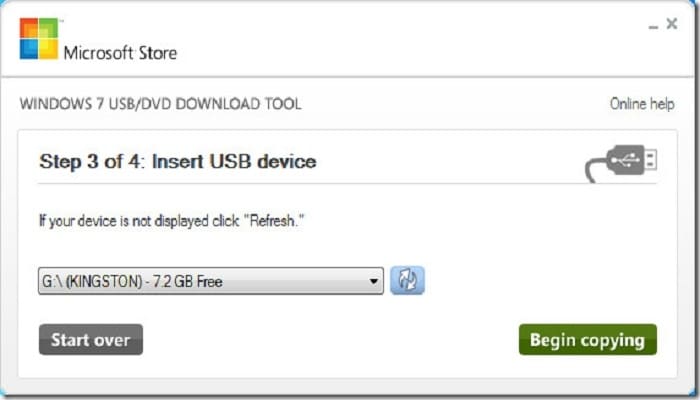Minimize the download tool window
The image size is (700, 400).
[x=653, y=26]
